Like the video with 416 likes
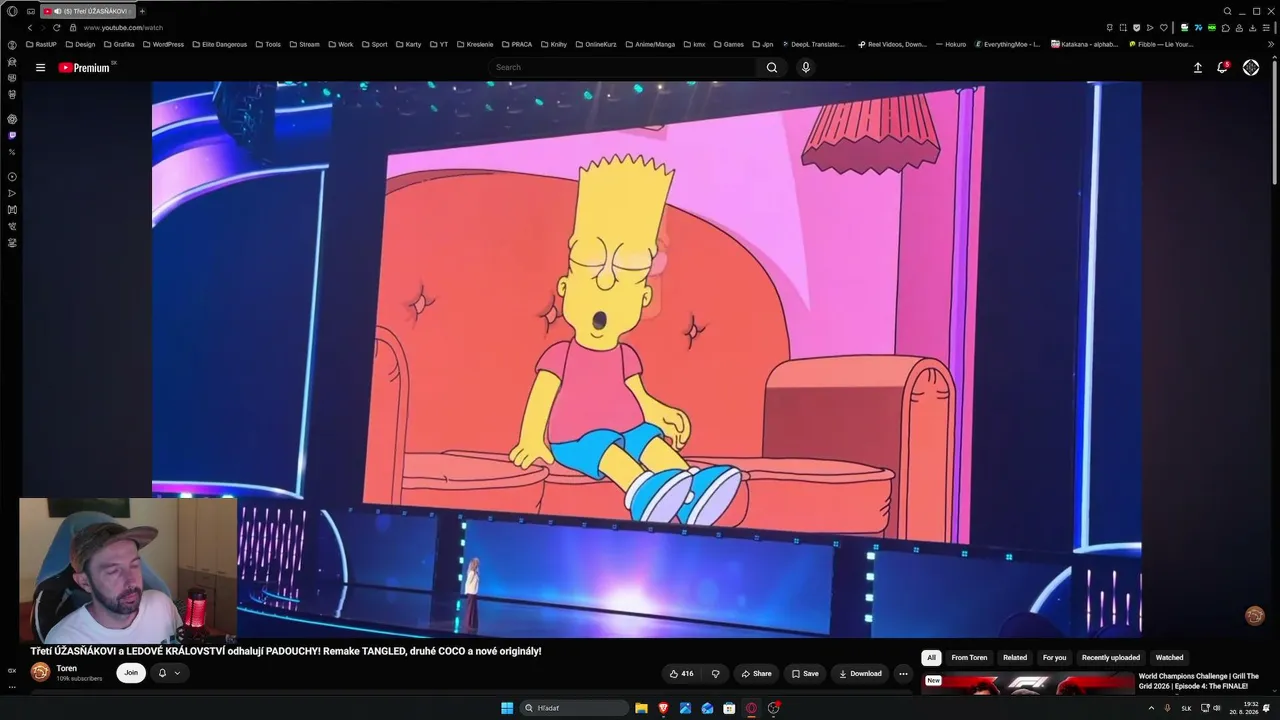Viewport: 1280px width, 720px height. tap(682, 674)
